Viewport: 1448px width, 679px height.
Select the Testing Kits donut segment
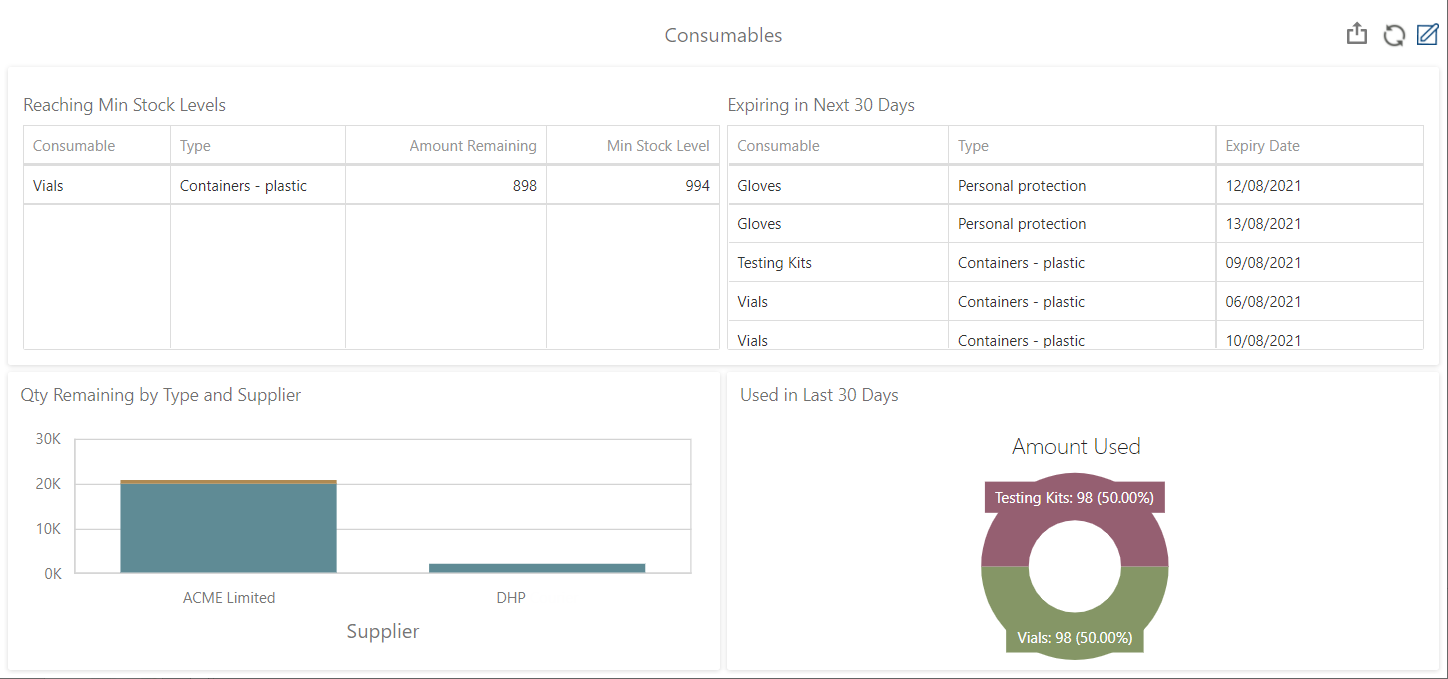click(x=1000, y=540)
